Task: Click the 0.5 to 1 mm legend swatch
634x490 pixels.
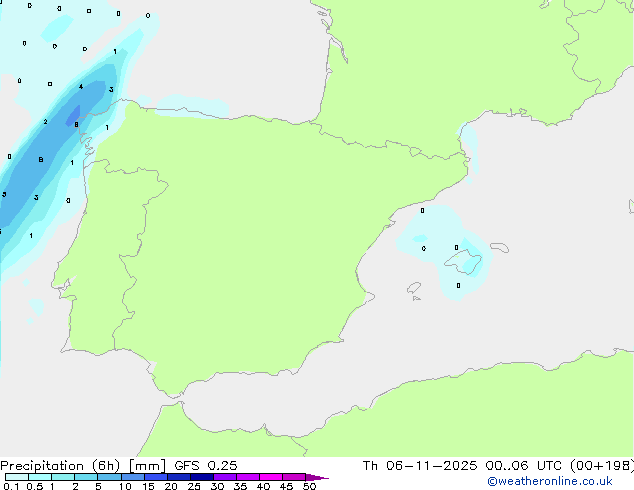Action: click(x=40, y=477)
